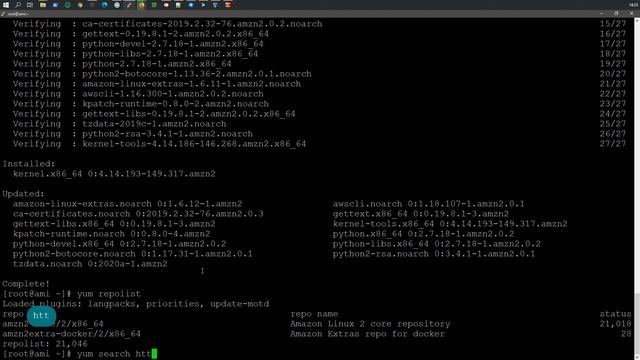Viewport: 640px width, 360px height.
Task: Click the 'Complete!' message
Action: click(26, 284)
